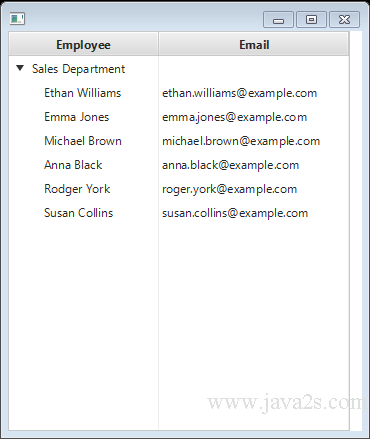This screenshot has height=439, width=370.
Task: Click roger.york@example.com email cell
Action: click(x=254, y=189)
